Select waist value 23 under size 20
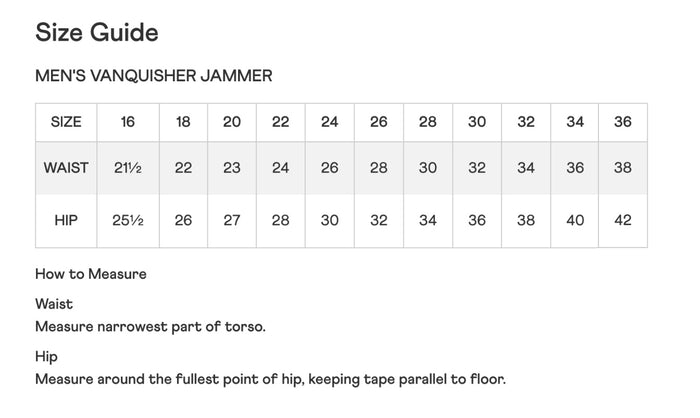Viewport: 700px width, 418px height. [232, 168]
